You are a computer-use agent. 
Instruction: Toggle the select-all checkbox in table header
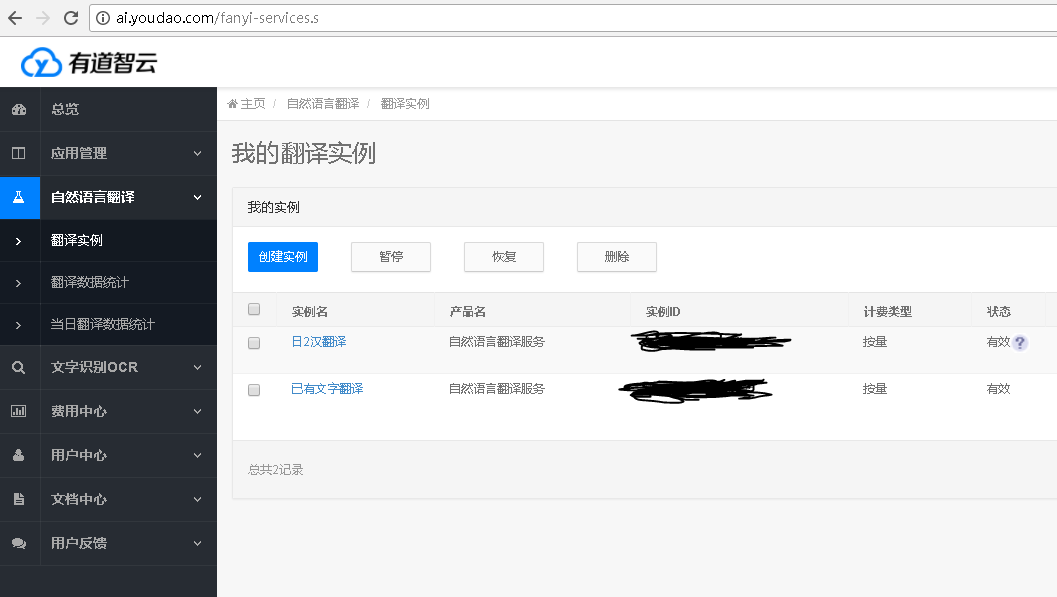254,309
